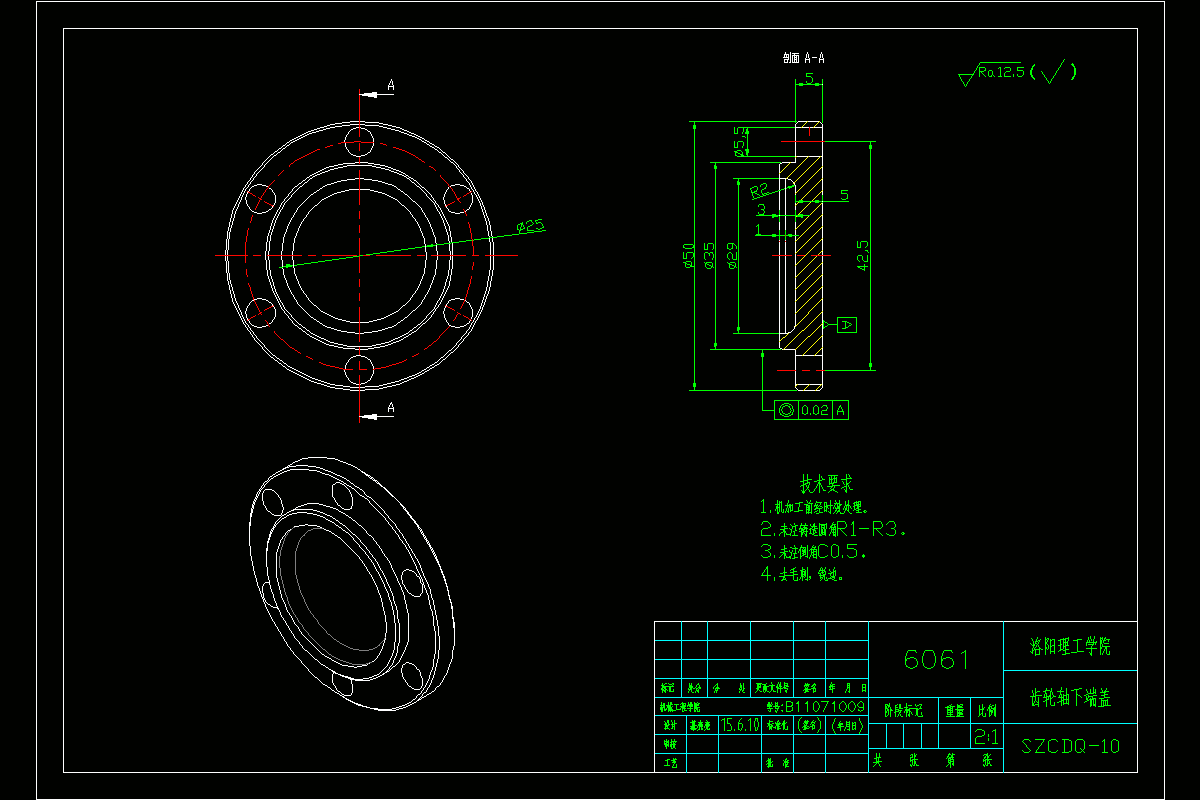Viewport: 1200px width, 800px height.
Task: Select requirement '4.去毛刺，锐边'
Action: [x=802, y=575]
